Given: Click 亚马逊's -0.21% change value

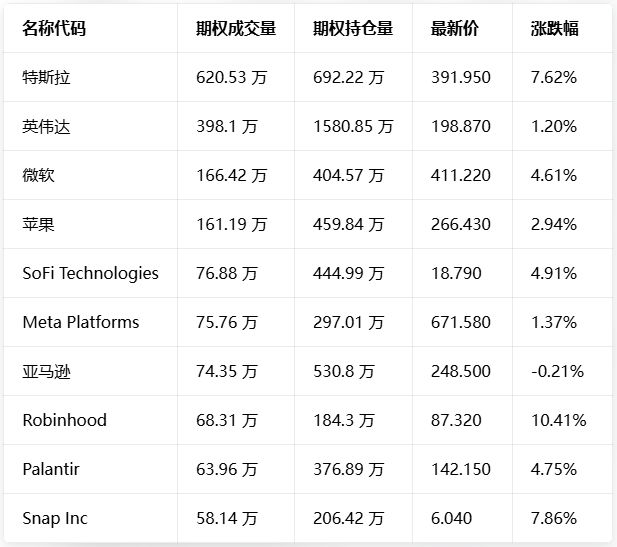Looking at the screenshot, I should [557, 371].
